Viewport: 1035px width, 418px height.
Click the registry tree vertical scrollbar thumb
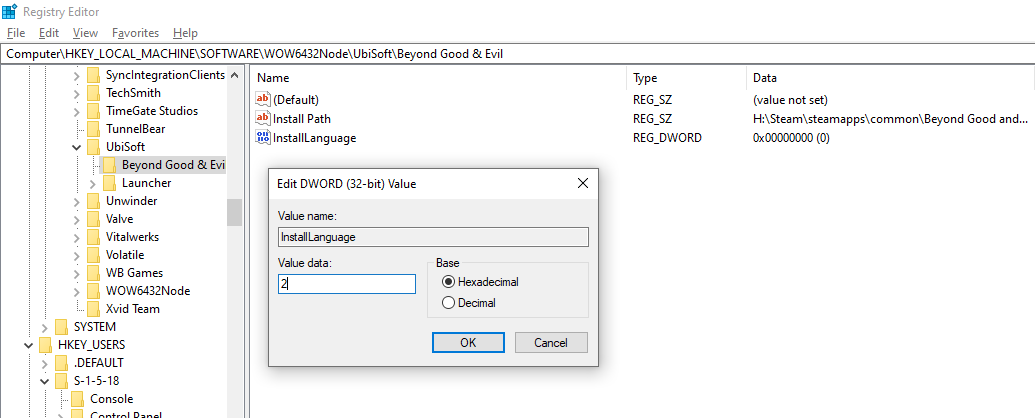tap(234, 212)
